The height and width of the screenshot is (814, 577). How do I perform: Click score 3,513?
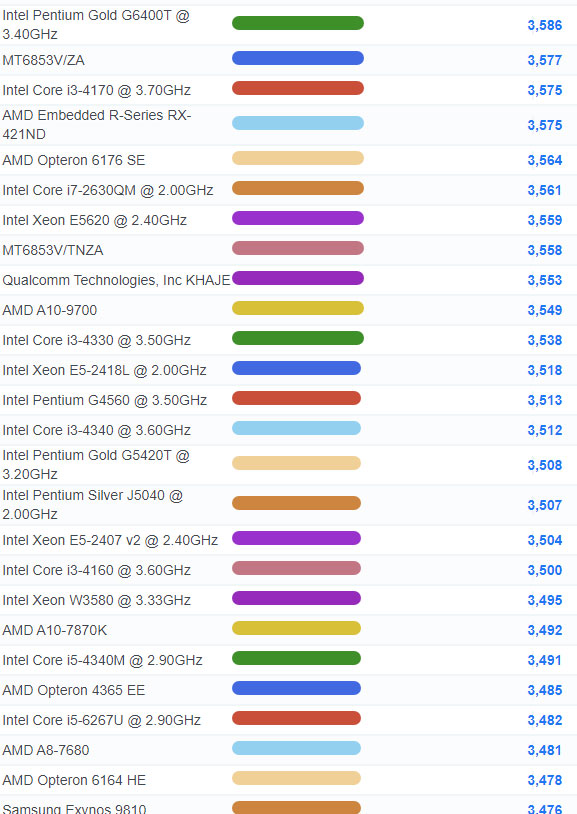(545, 401)
